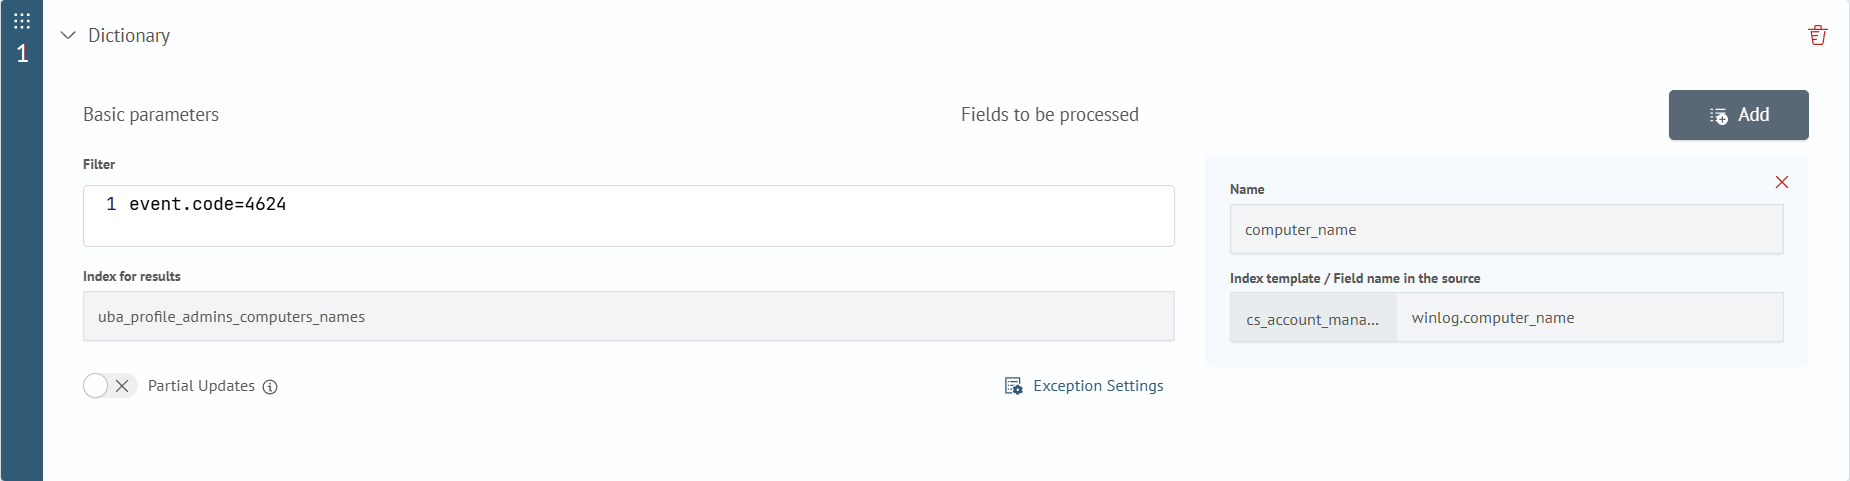
Task: Click line number 1 in Filter editor
Action: [111, 204]
